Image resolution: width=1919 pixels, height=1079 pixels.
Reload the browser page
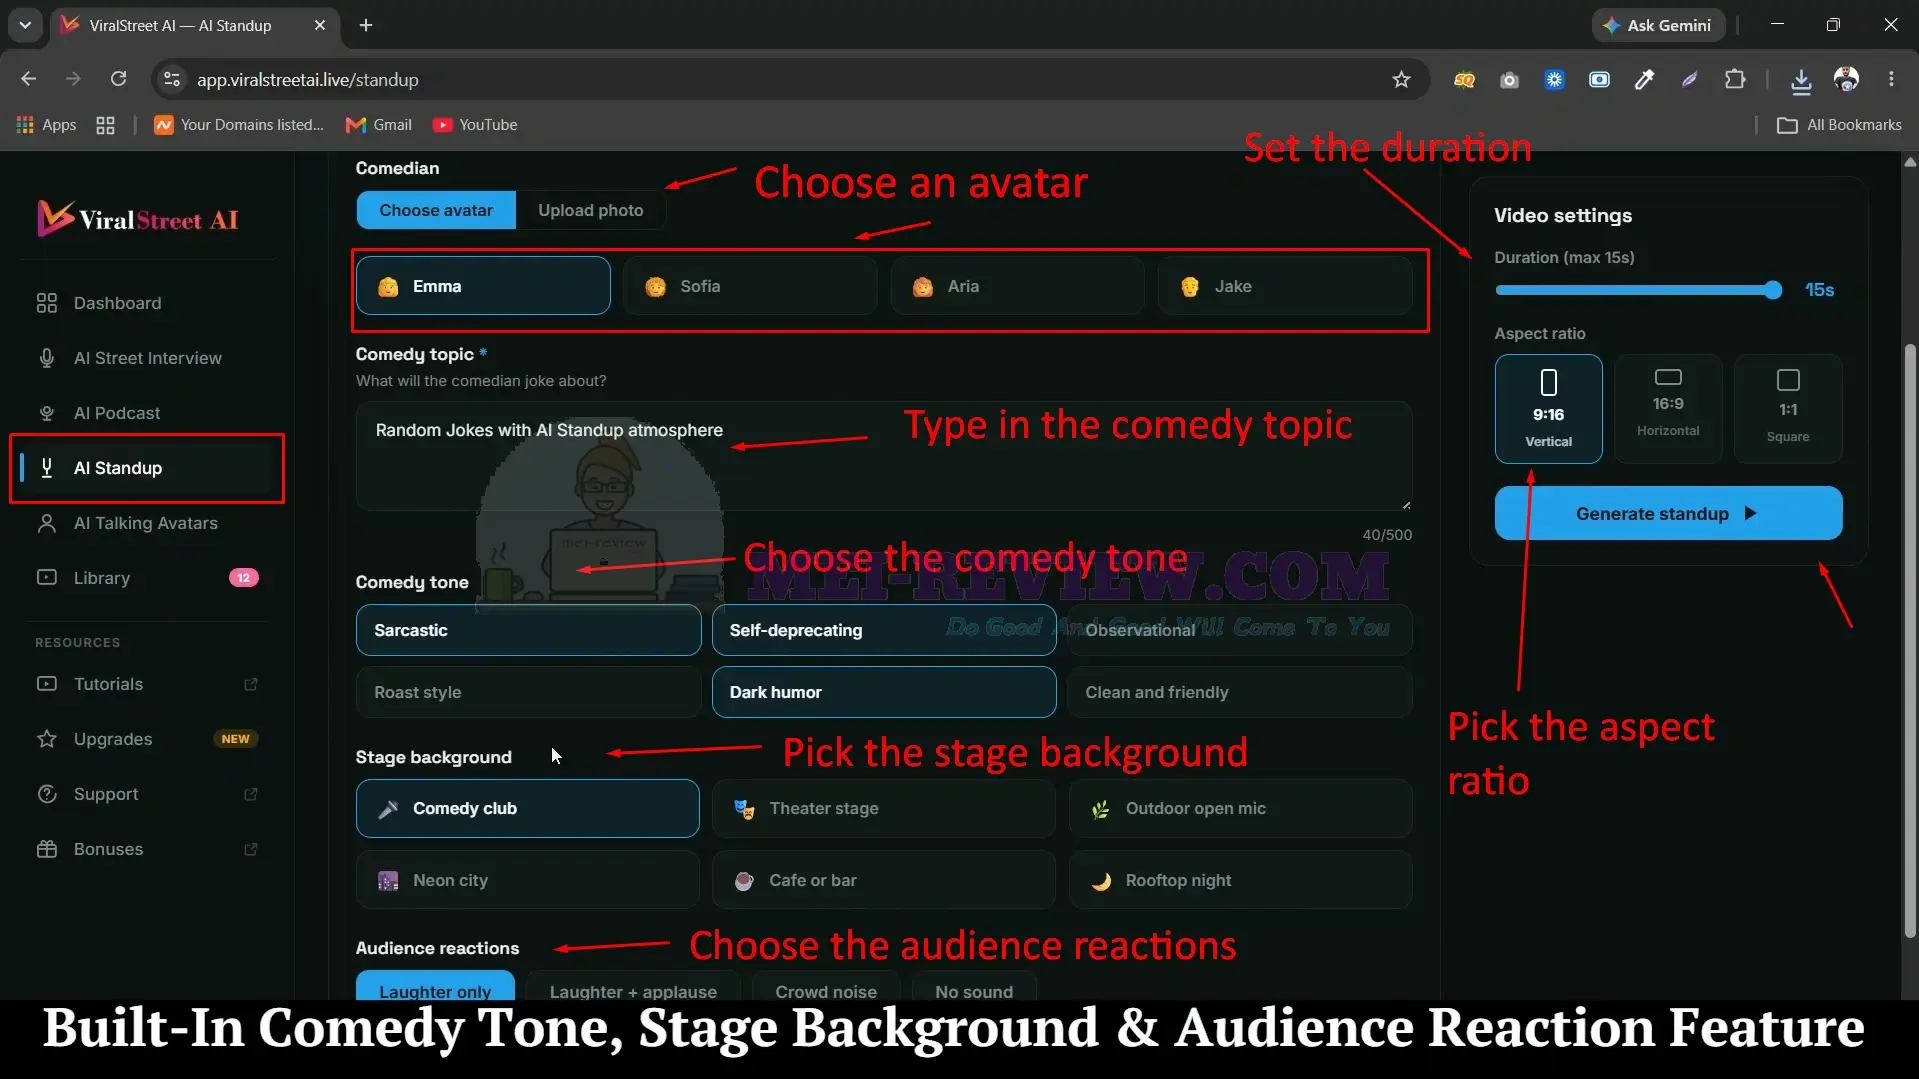[x=118, y=79]
